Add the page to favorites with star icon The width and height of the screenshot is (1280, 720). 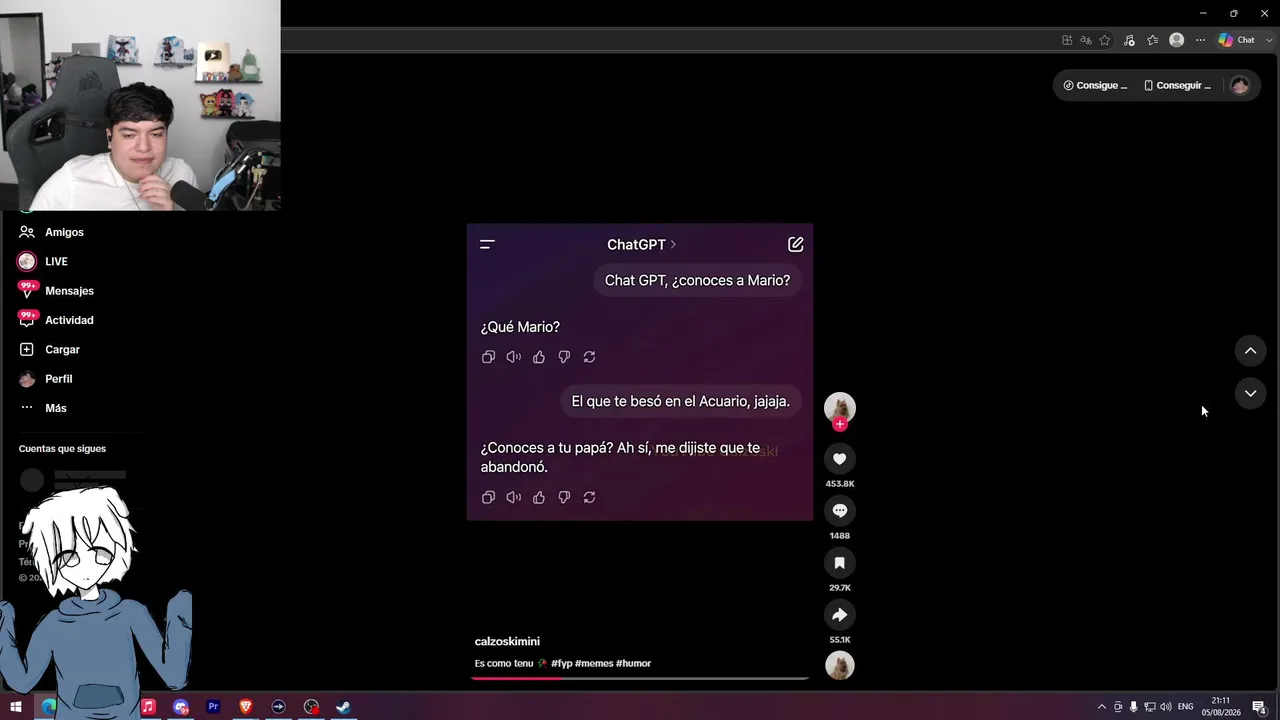[x=1105, y=40]
